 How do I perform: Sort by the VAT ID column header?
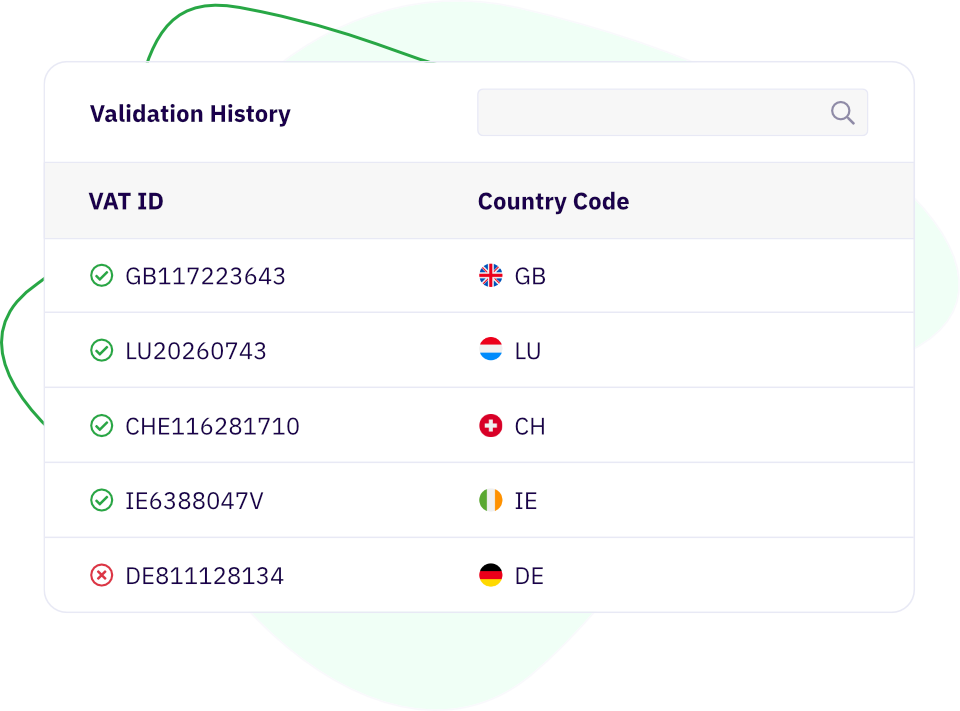click(126, 202)
